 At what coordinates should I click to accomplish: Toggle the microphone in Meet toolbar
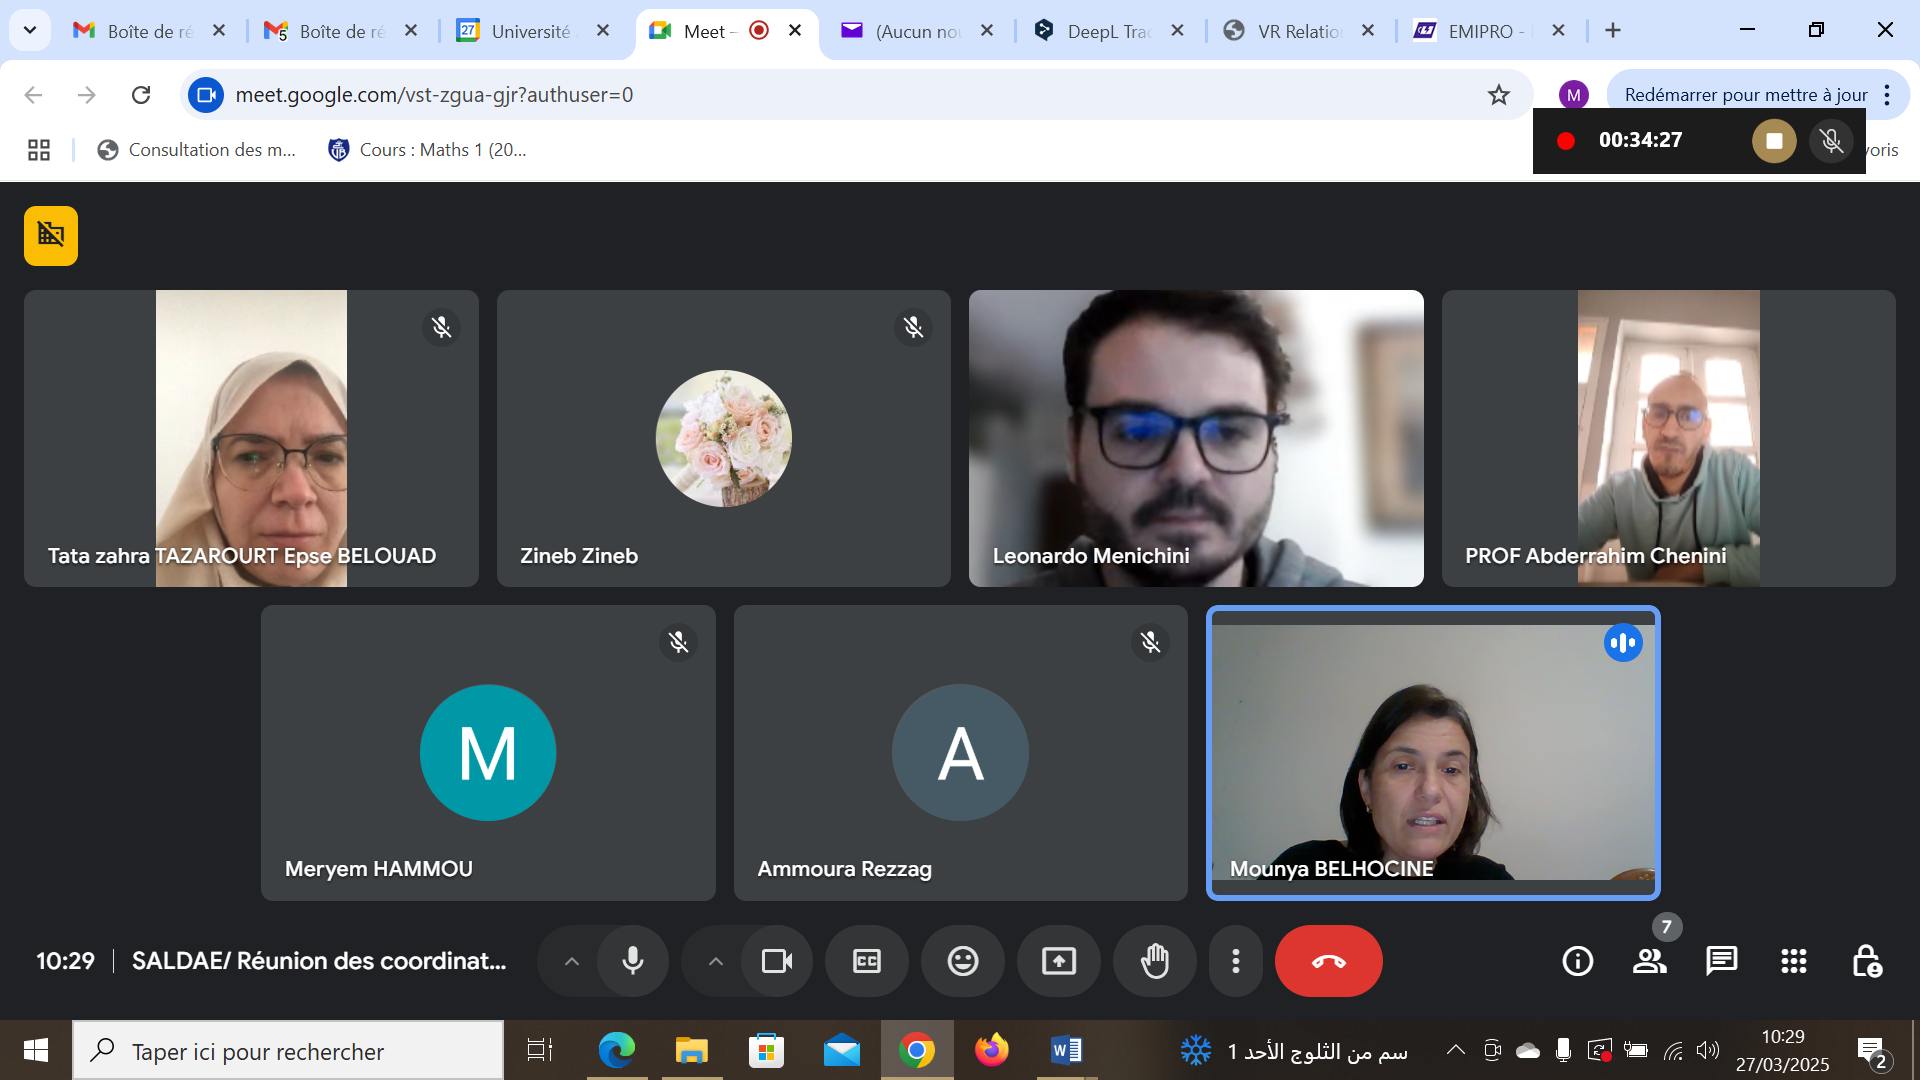click(x=633, y=961)
